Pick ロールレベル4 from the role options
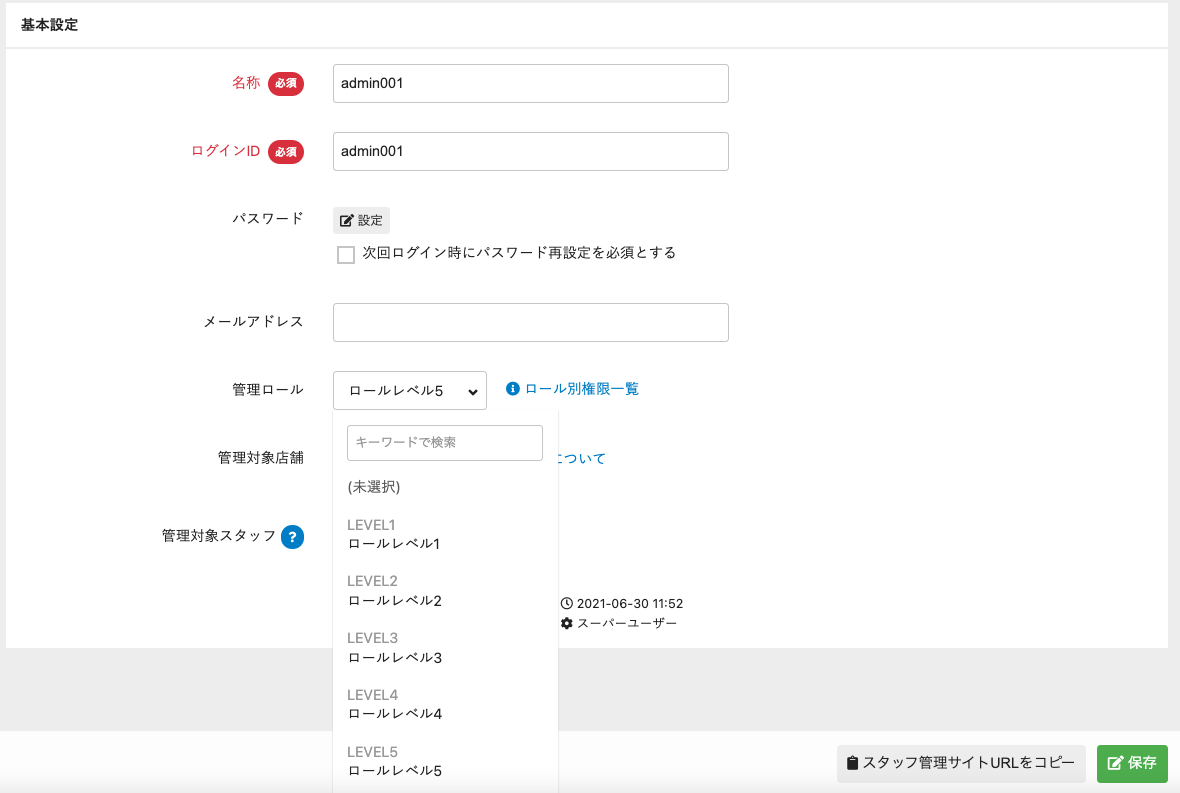 point(394,714)
